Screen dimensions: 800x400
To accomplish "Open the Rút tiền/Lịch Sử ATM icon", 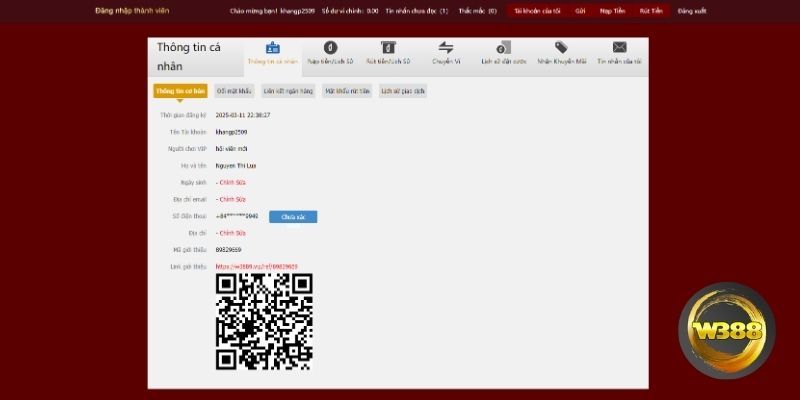I will click(388, 47).
